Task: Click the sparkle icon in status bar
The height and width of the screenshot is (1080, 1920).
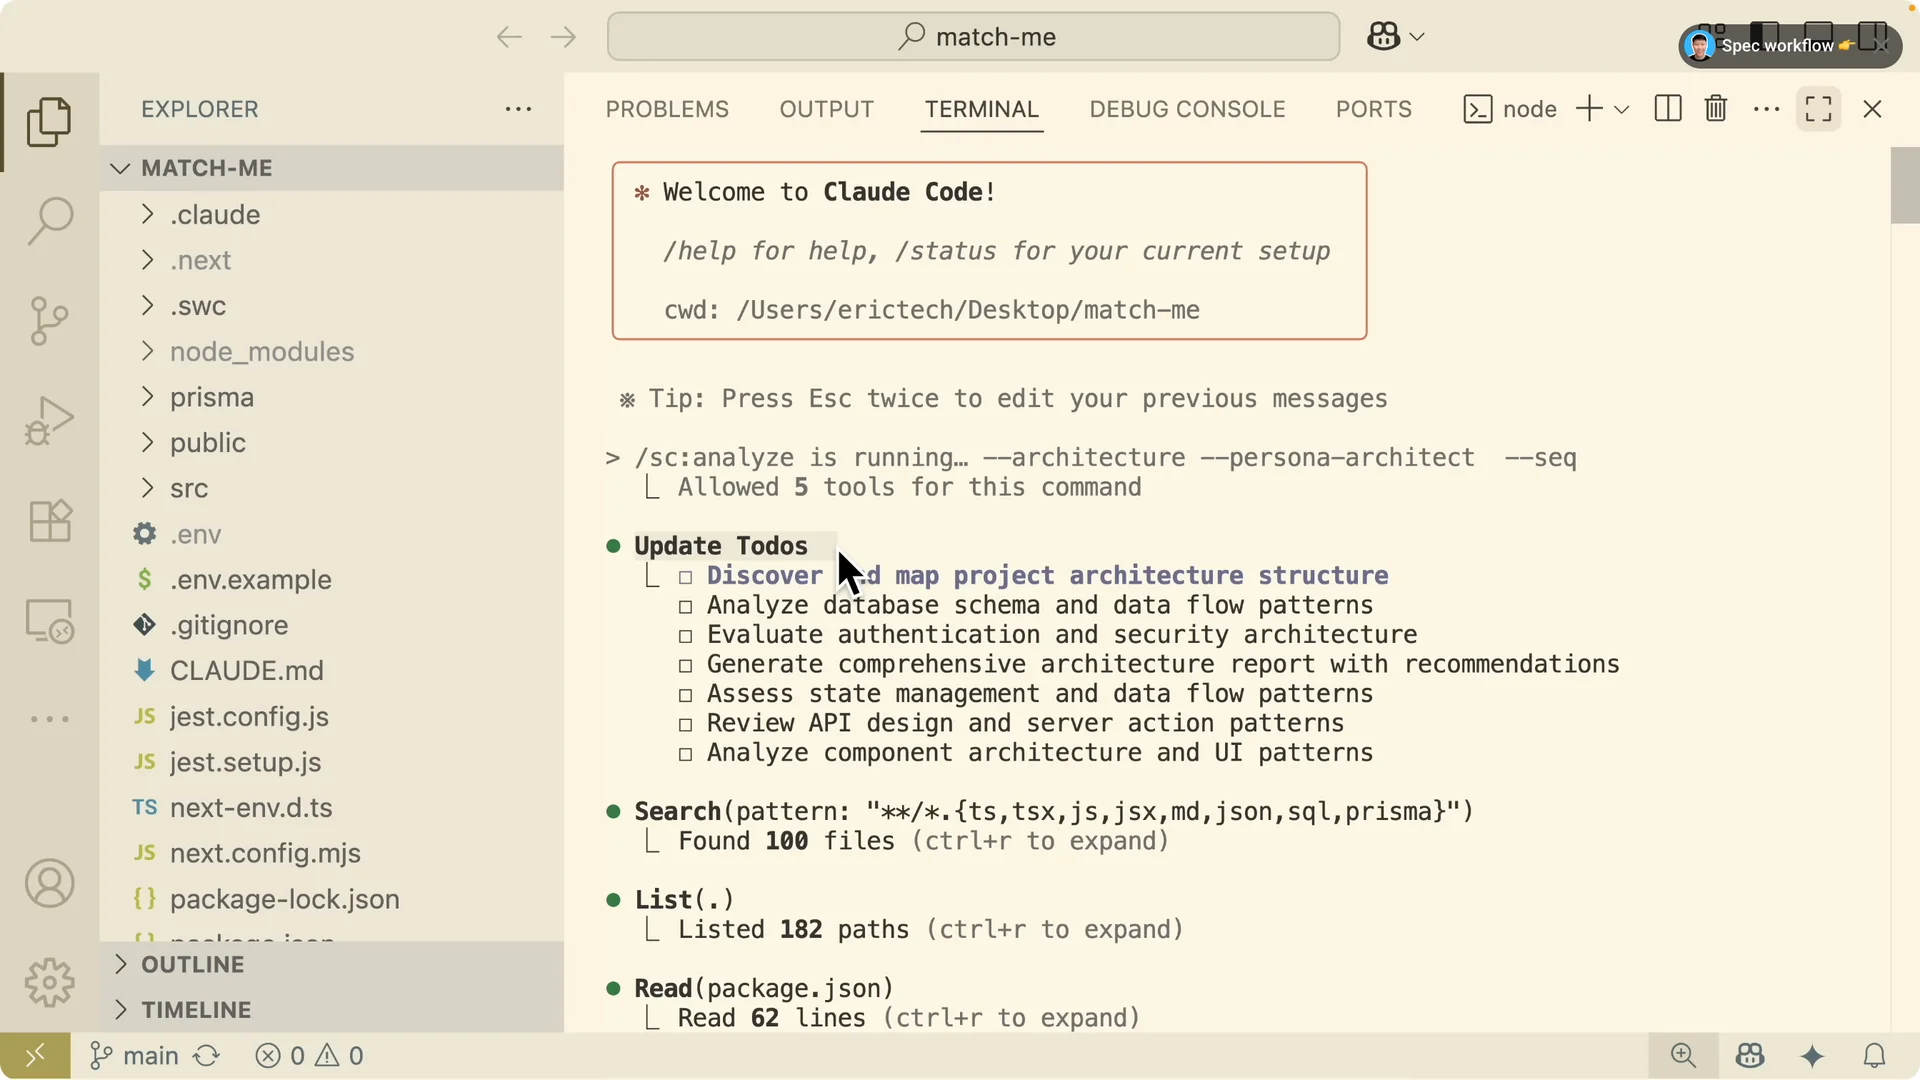Action: tap(1812, 1056)
